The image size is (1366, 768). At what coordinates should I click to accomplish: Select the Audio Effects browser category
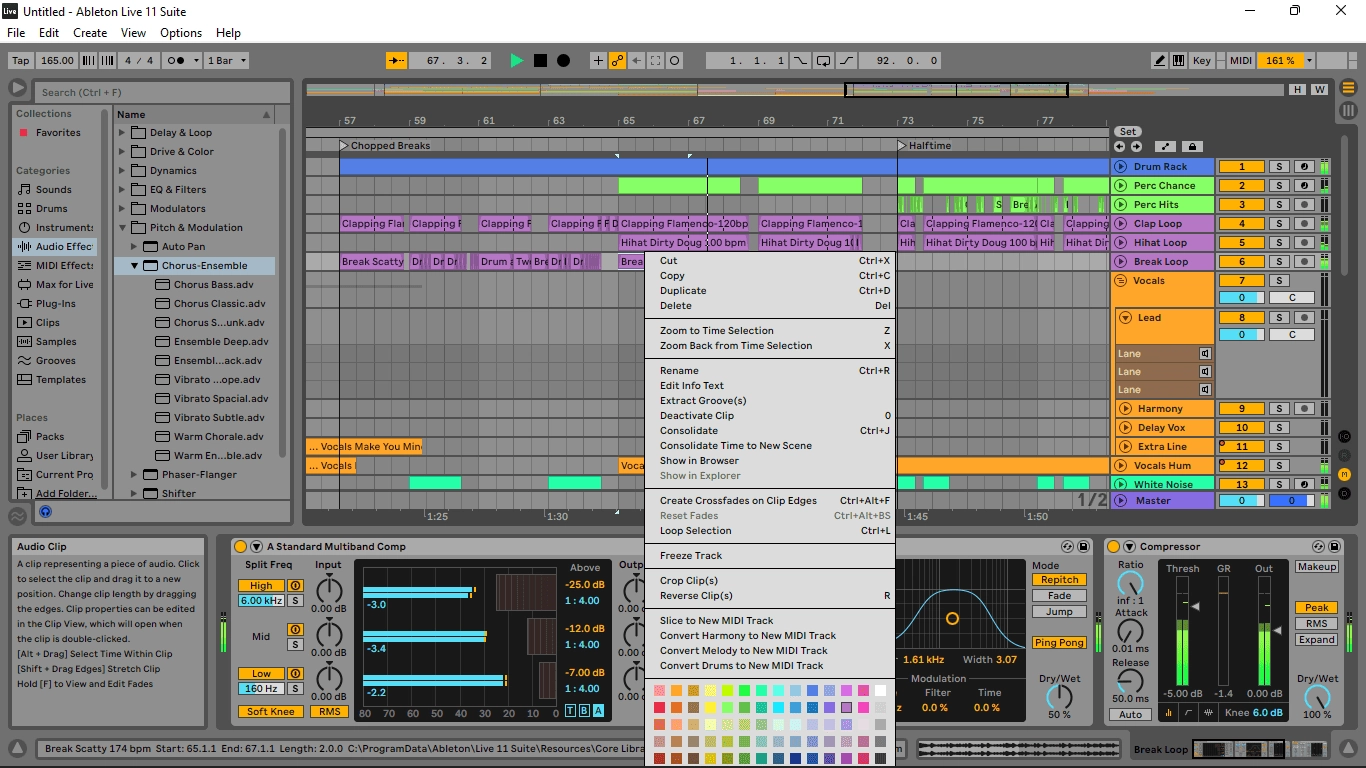coord(55,247)
